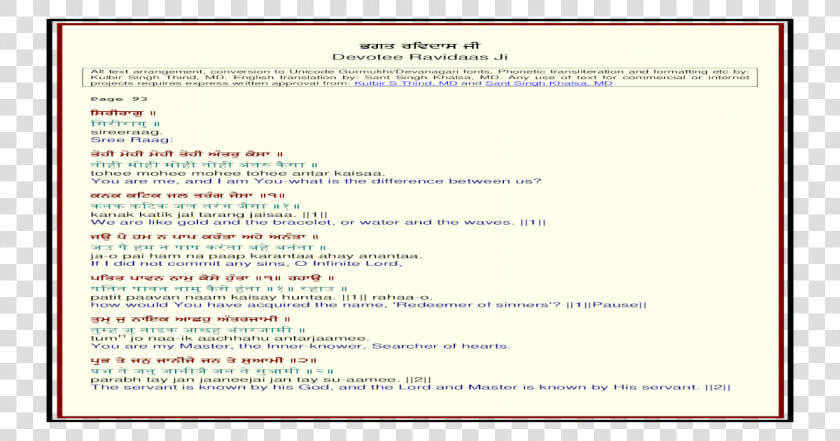
Task: Click line 'patit paavan naam kaisay huntaa'
Action: tap(214, 297)
